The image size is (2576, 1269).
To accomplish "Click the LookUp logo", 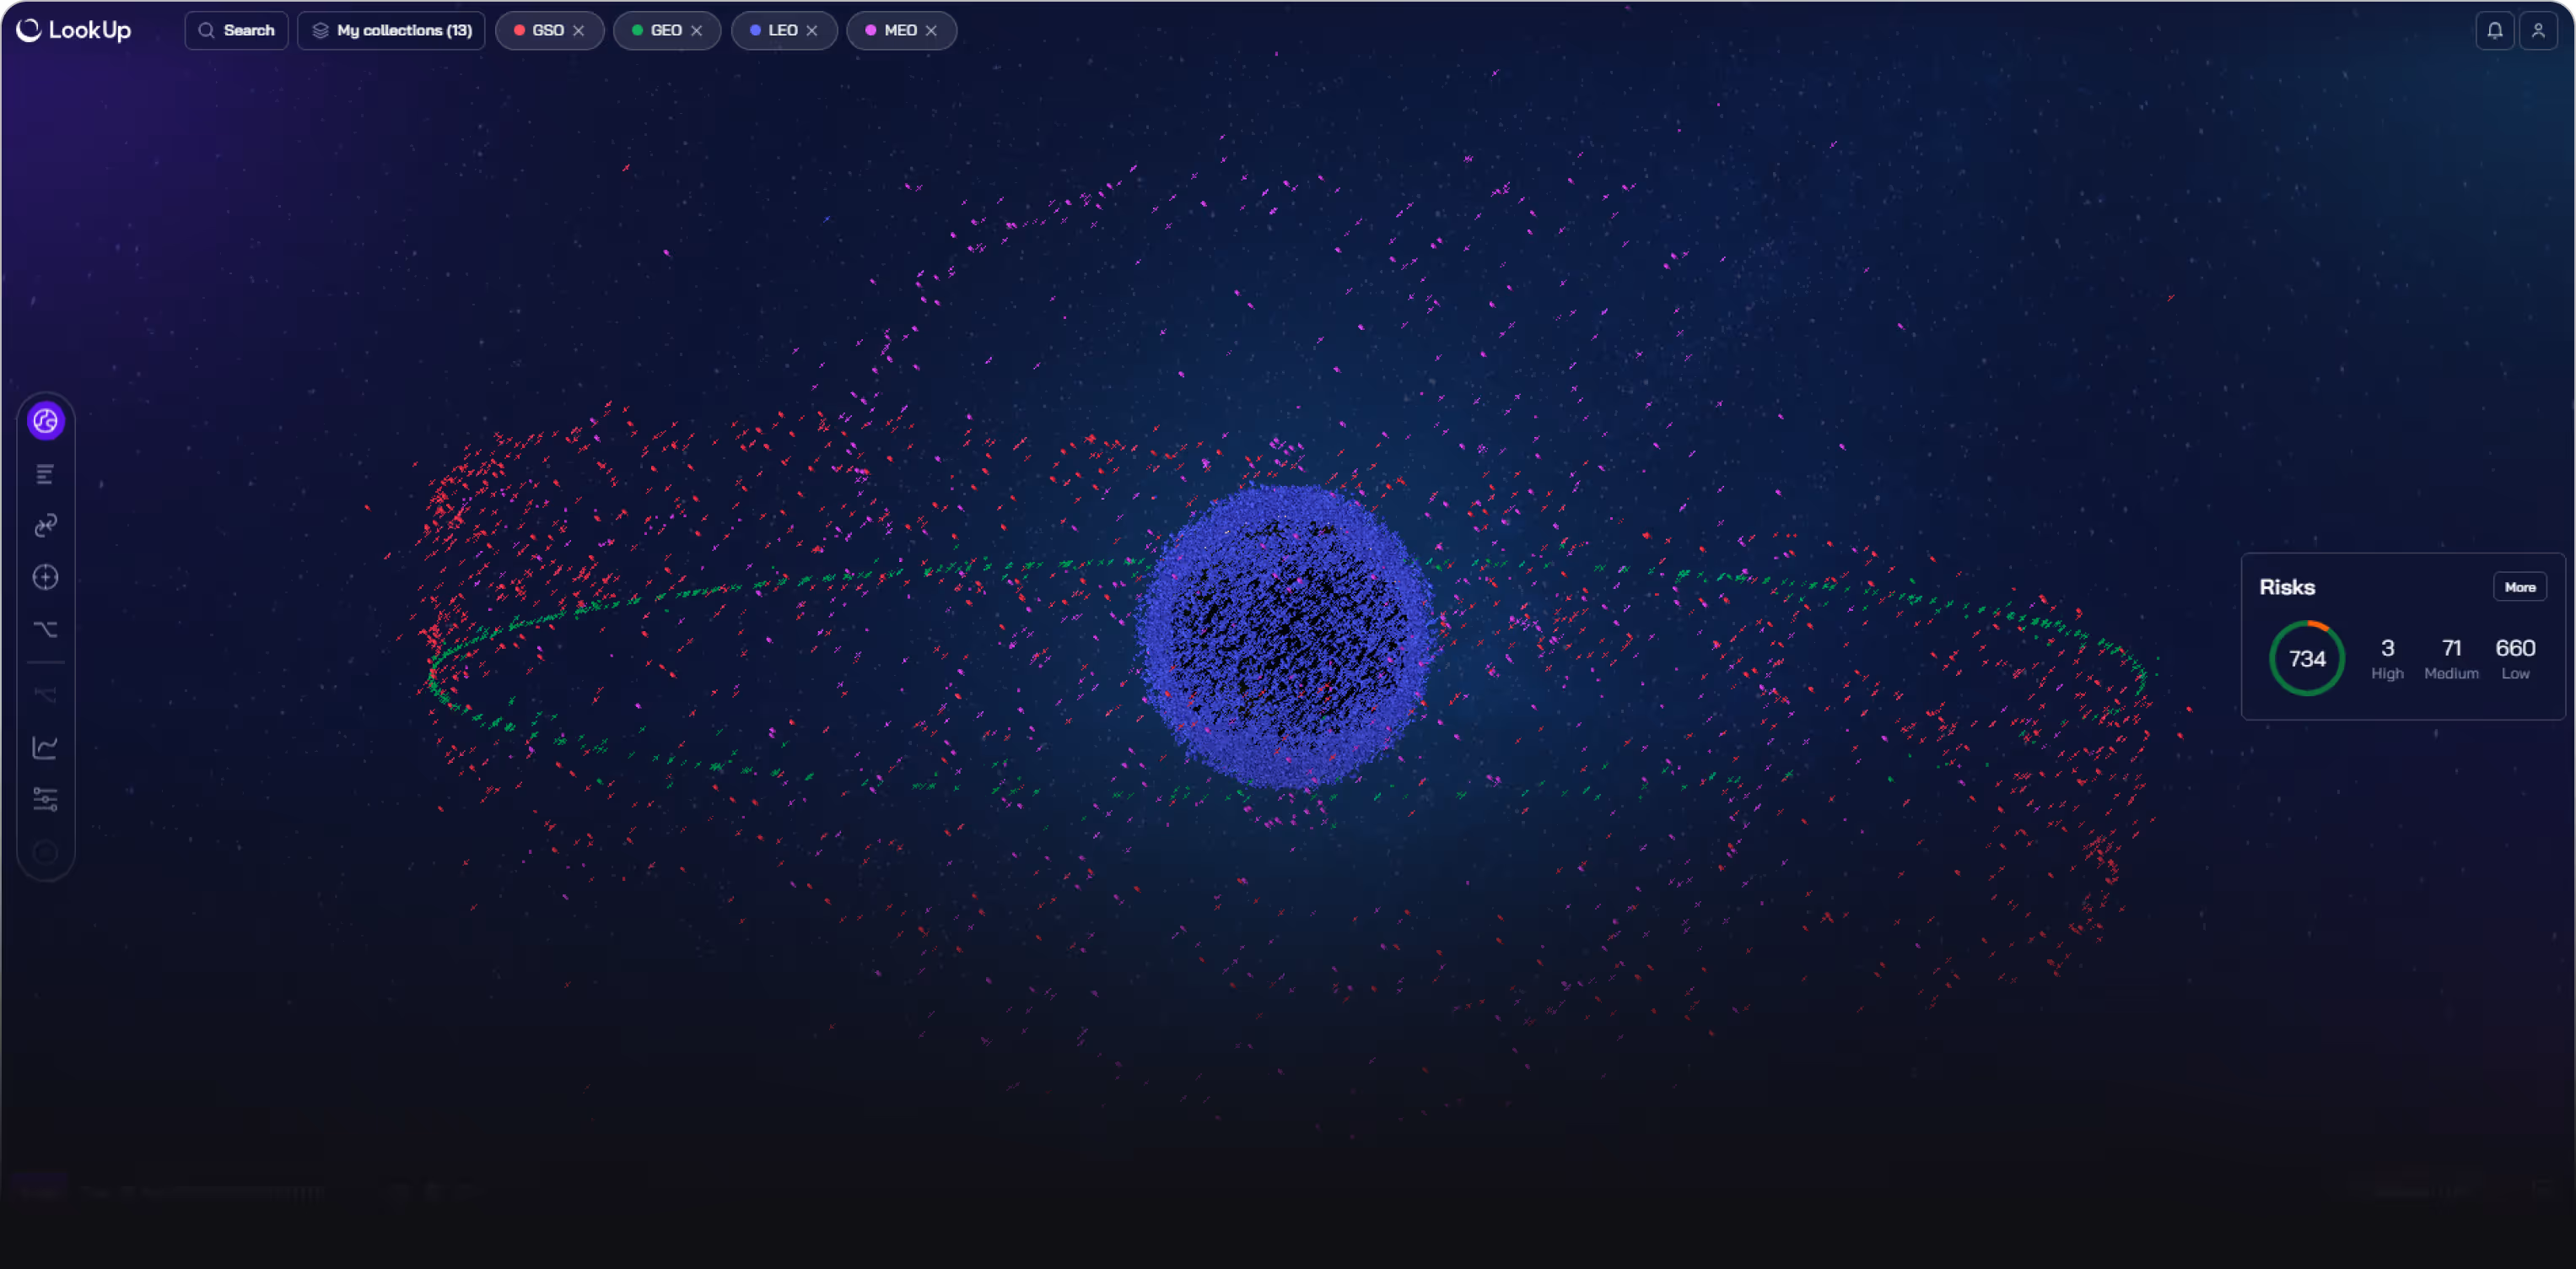I will 73,30.
